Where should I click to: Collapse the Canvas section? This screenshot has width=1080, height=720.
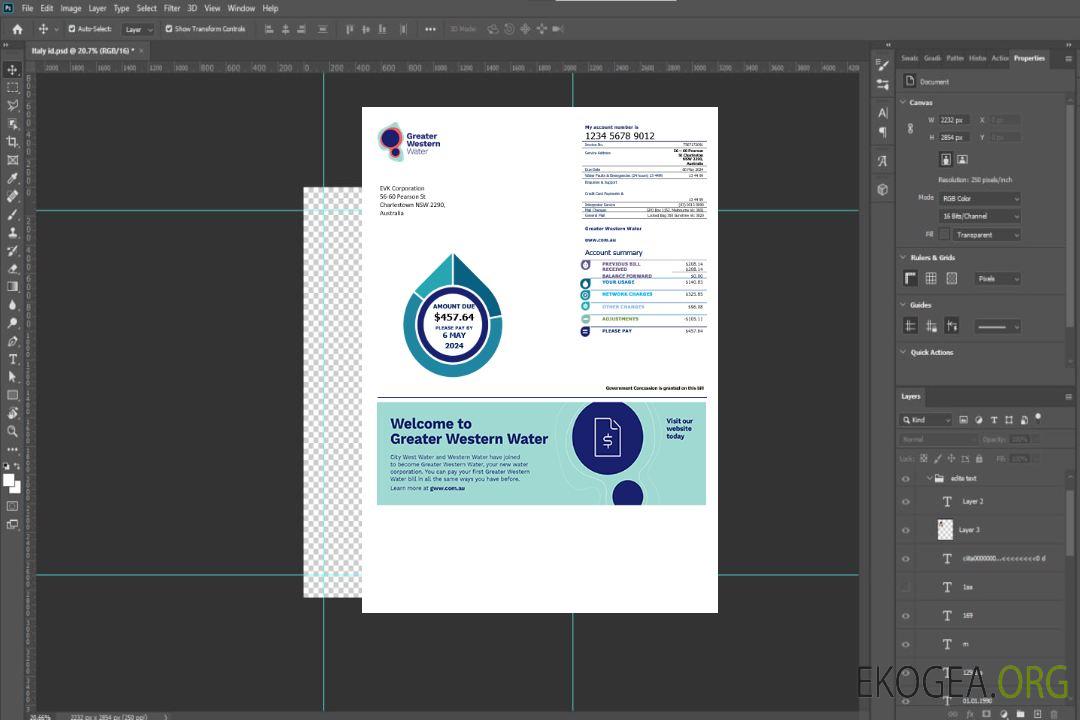(903, 102)
